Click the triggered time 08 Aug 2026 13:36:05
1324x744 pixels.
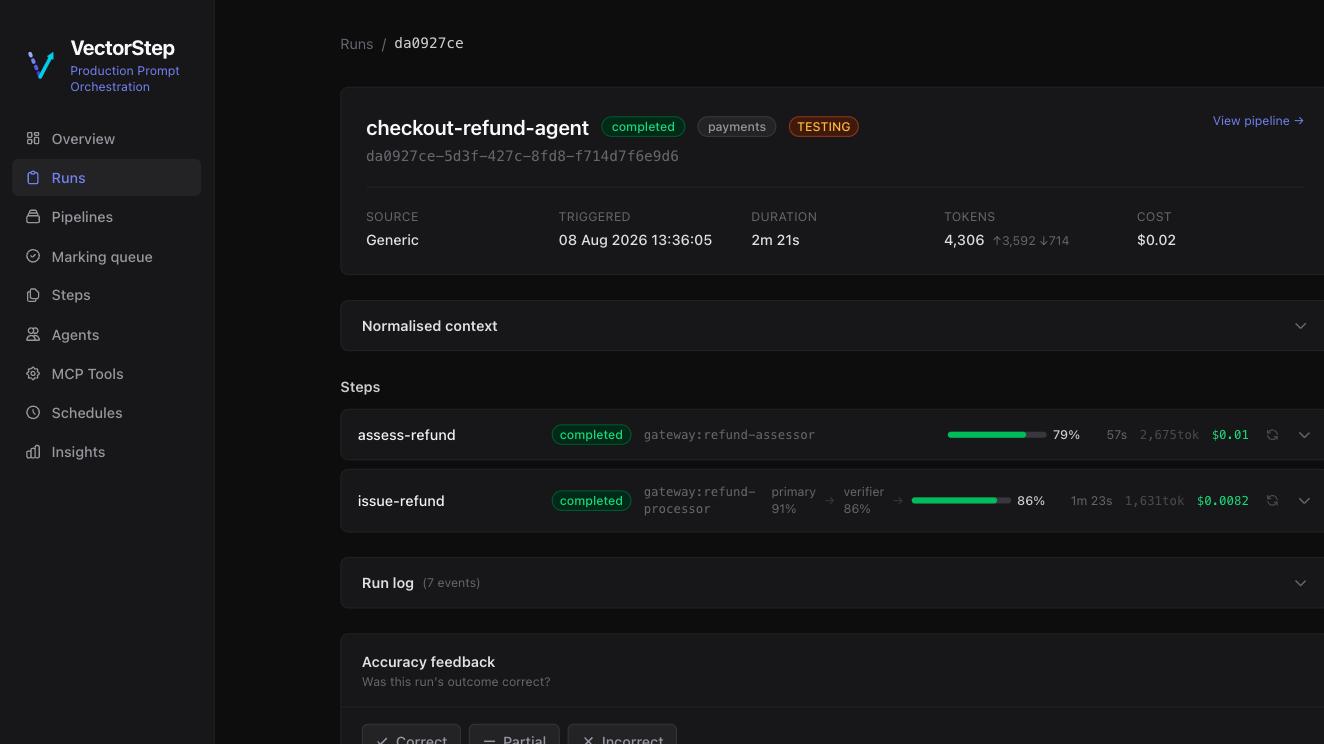pyautogui.click(x=635, y=240)
